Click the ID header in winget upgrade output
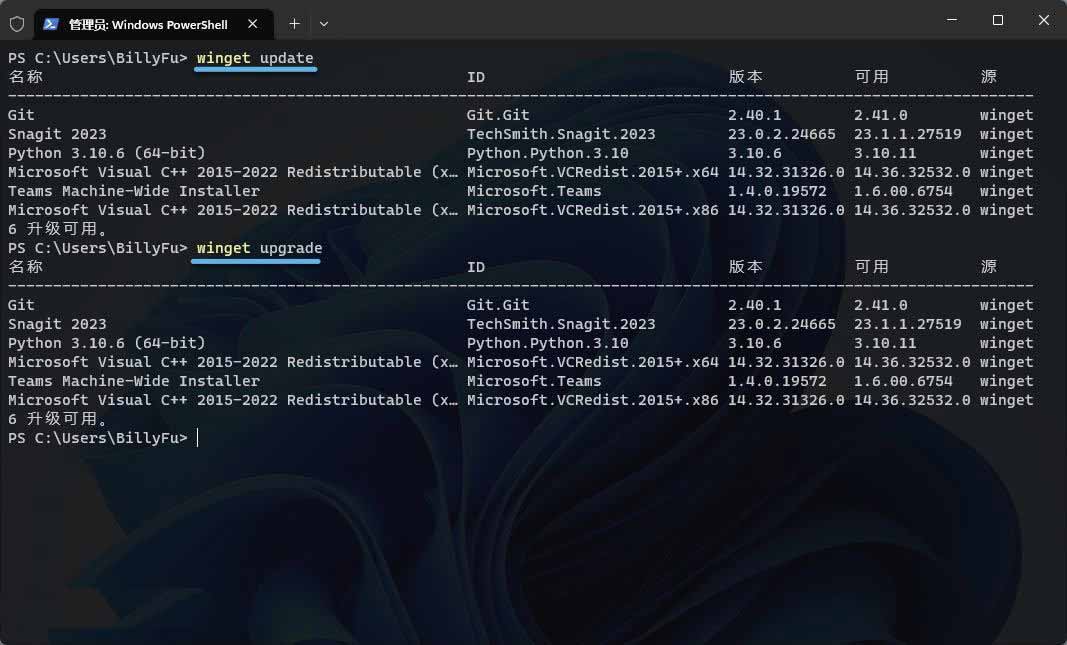 pyautogui.click(x=476, y=267)
